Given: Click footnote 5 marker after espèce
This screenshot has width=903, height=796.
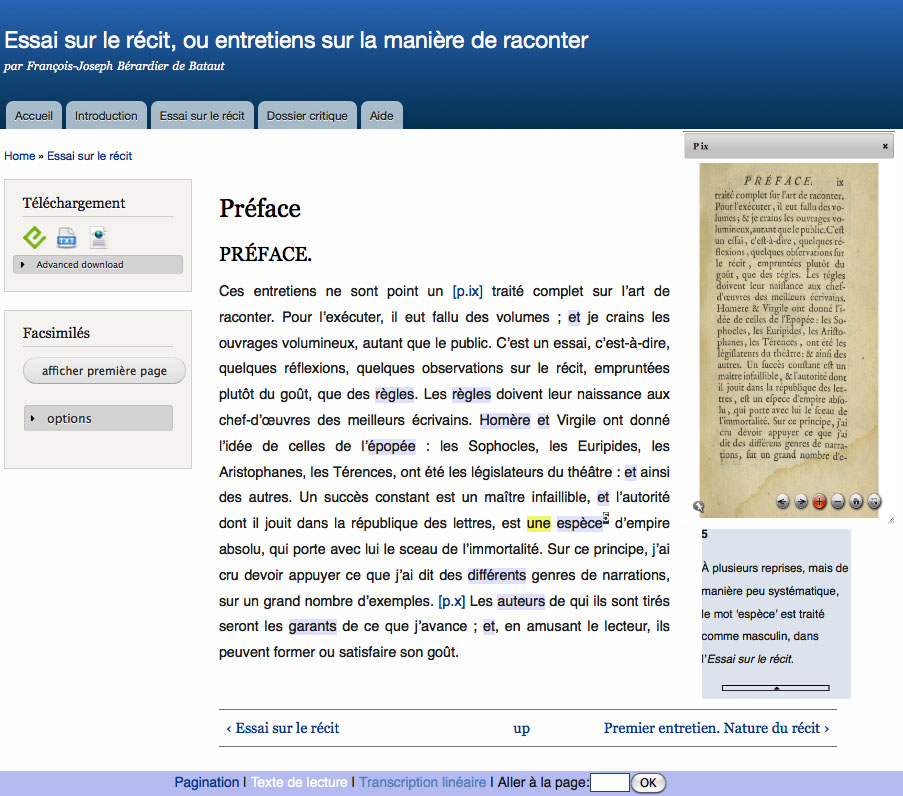Looking at the screenshot, I should point(606,517).
